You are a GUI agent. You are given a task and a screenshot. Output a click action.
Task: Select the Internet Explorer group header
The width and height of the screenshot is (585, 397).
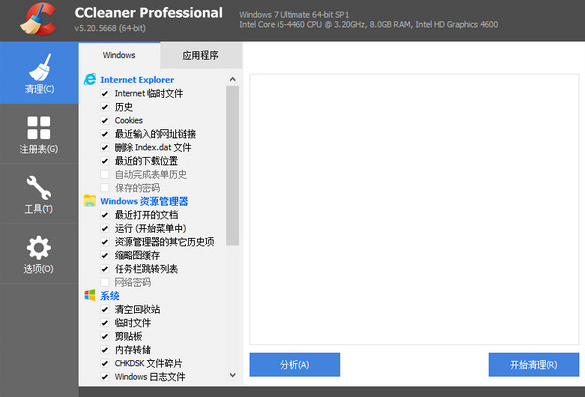pos(137,80)
